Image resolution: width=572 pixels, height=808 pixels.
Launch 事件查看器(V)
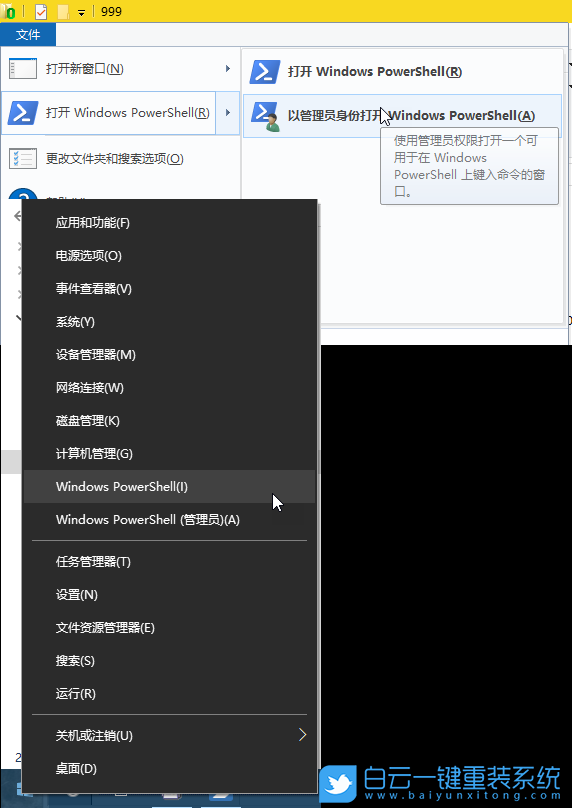tap(169, 289)
